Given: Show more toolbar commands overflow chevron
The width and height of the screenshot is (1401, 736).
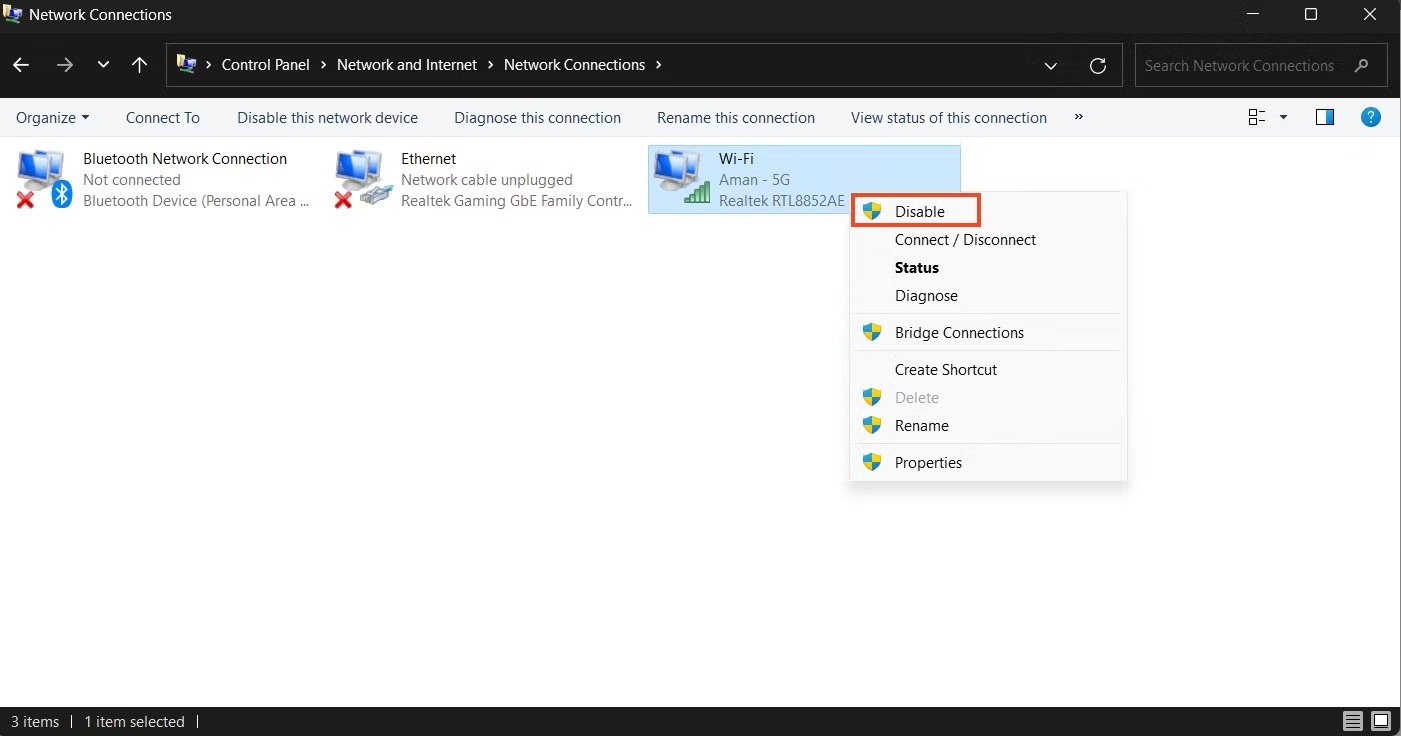Looking at the screenshot, I should [x=1078, y=117].
